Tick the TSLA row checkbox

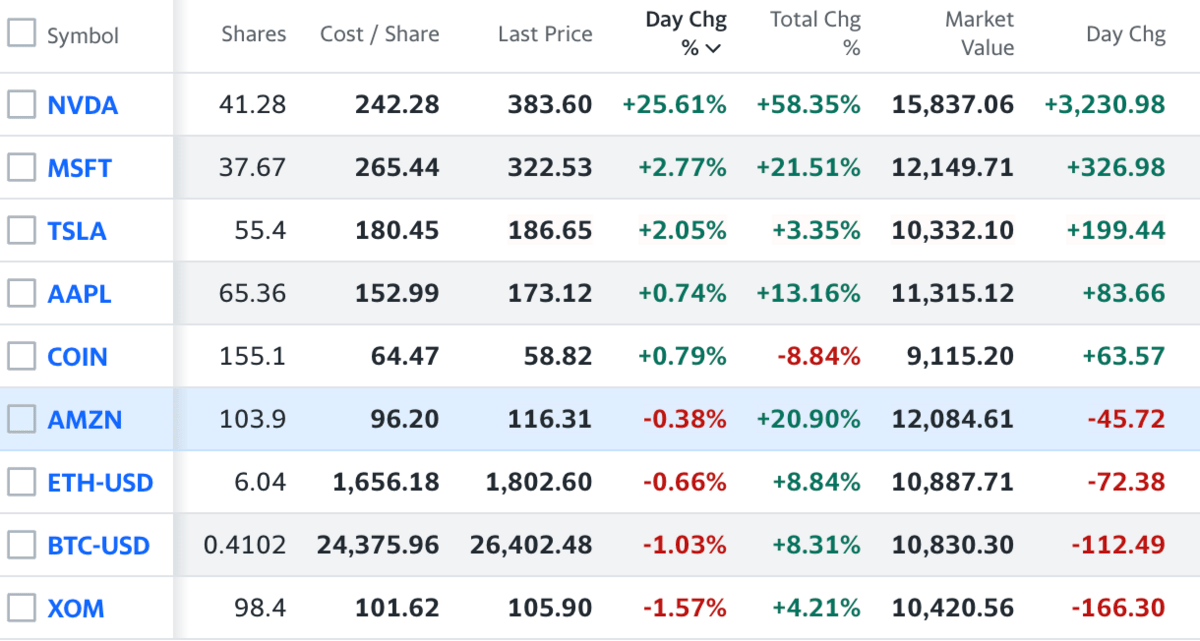pos(21,230)
